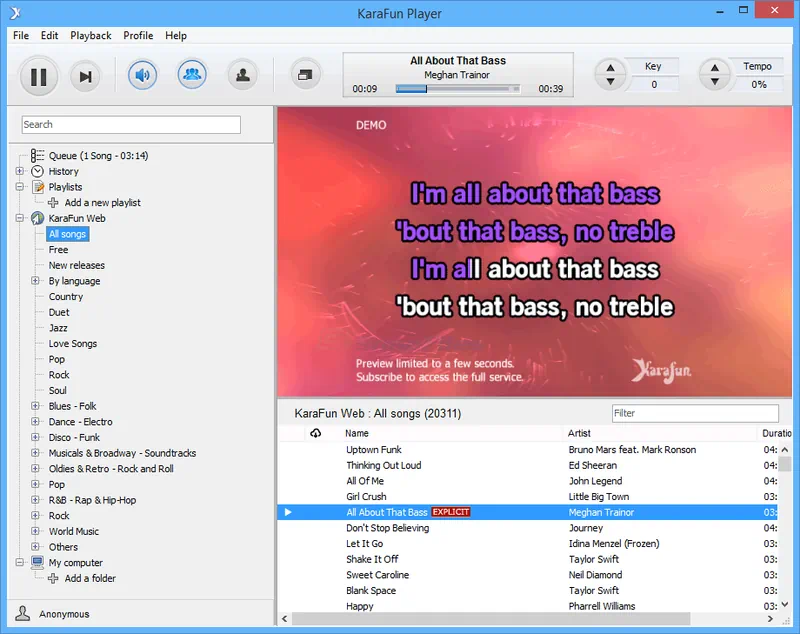The height and width of the screenshot is (634, 800).
Task: Sort the song list by Artist column
Action: (579, 433)
